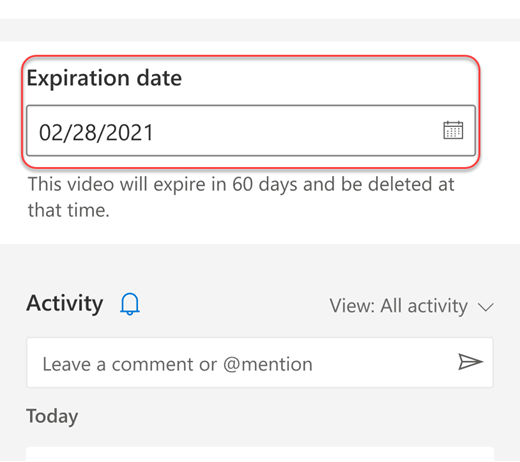Select the activity card below Today
The width and height of the screenshot is (520, 462).
[260, 454]
